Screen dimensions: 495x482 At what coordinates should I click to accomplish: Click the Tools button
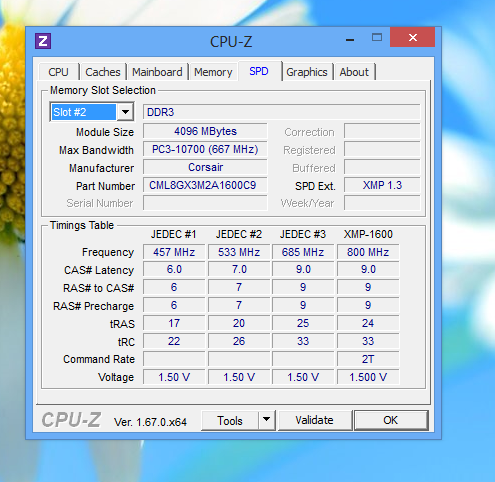tap(230, 421)
